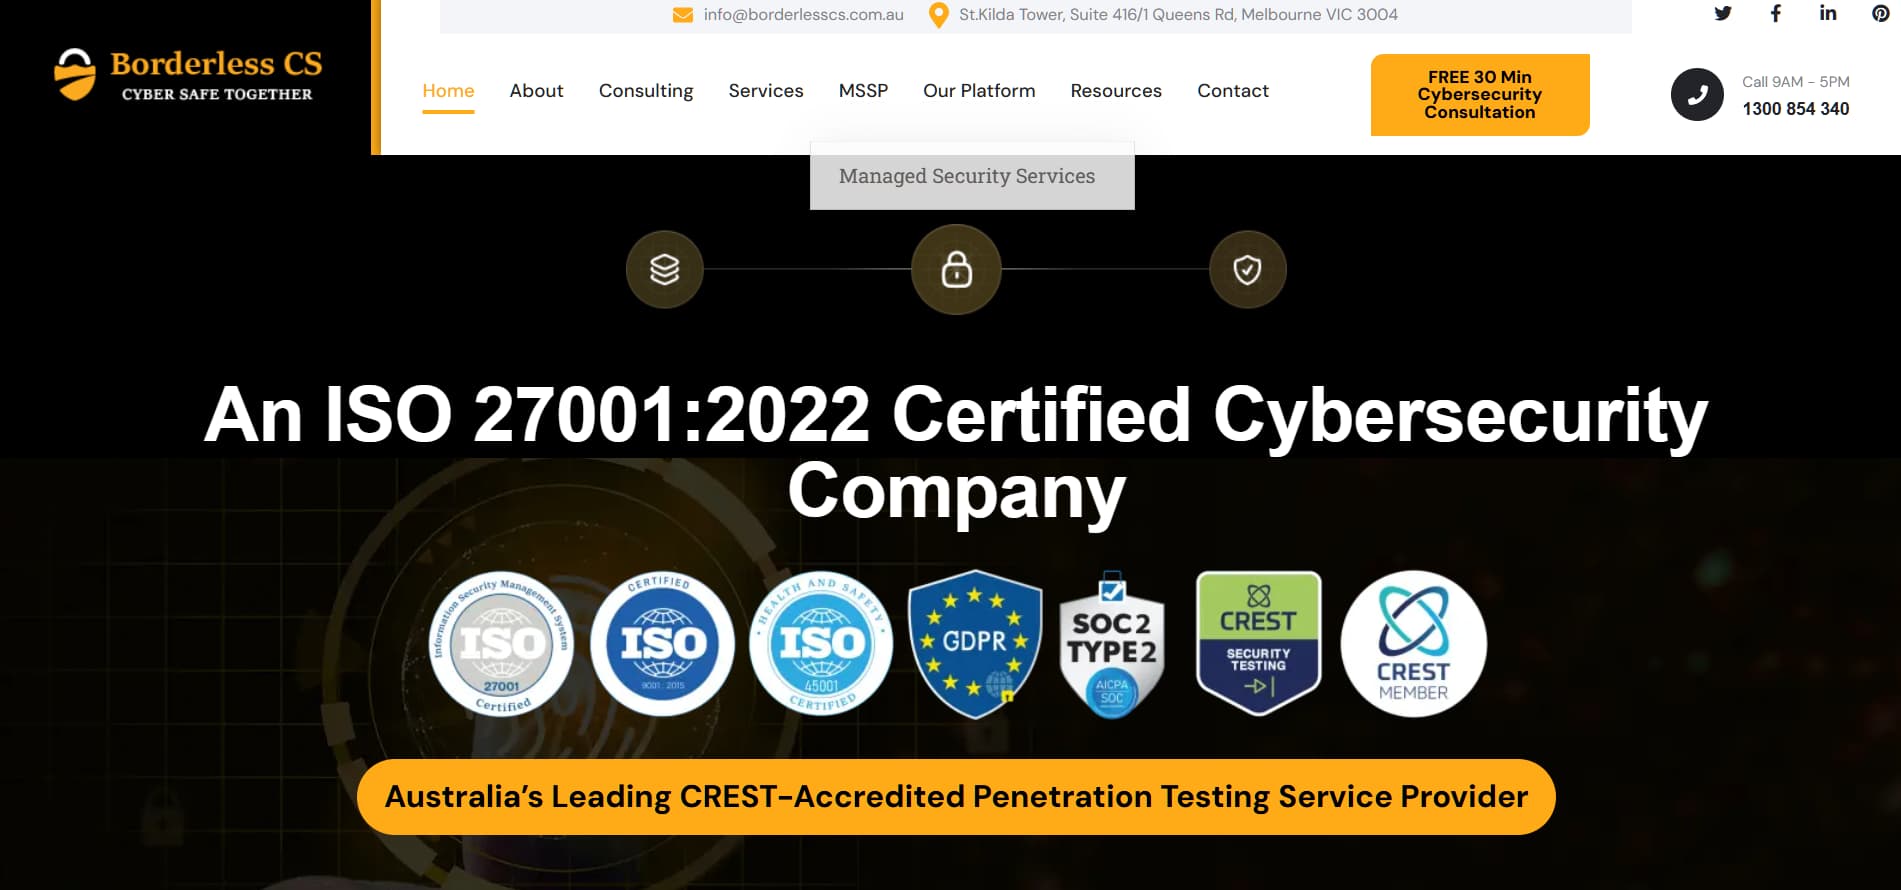The height and width of the screenshot is (890, 1901).
Task: Click FREE 30 Min Cybersecurity Consultation button
Action: [1480, 95]
